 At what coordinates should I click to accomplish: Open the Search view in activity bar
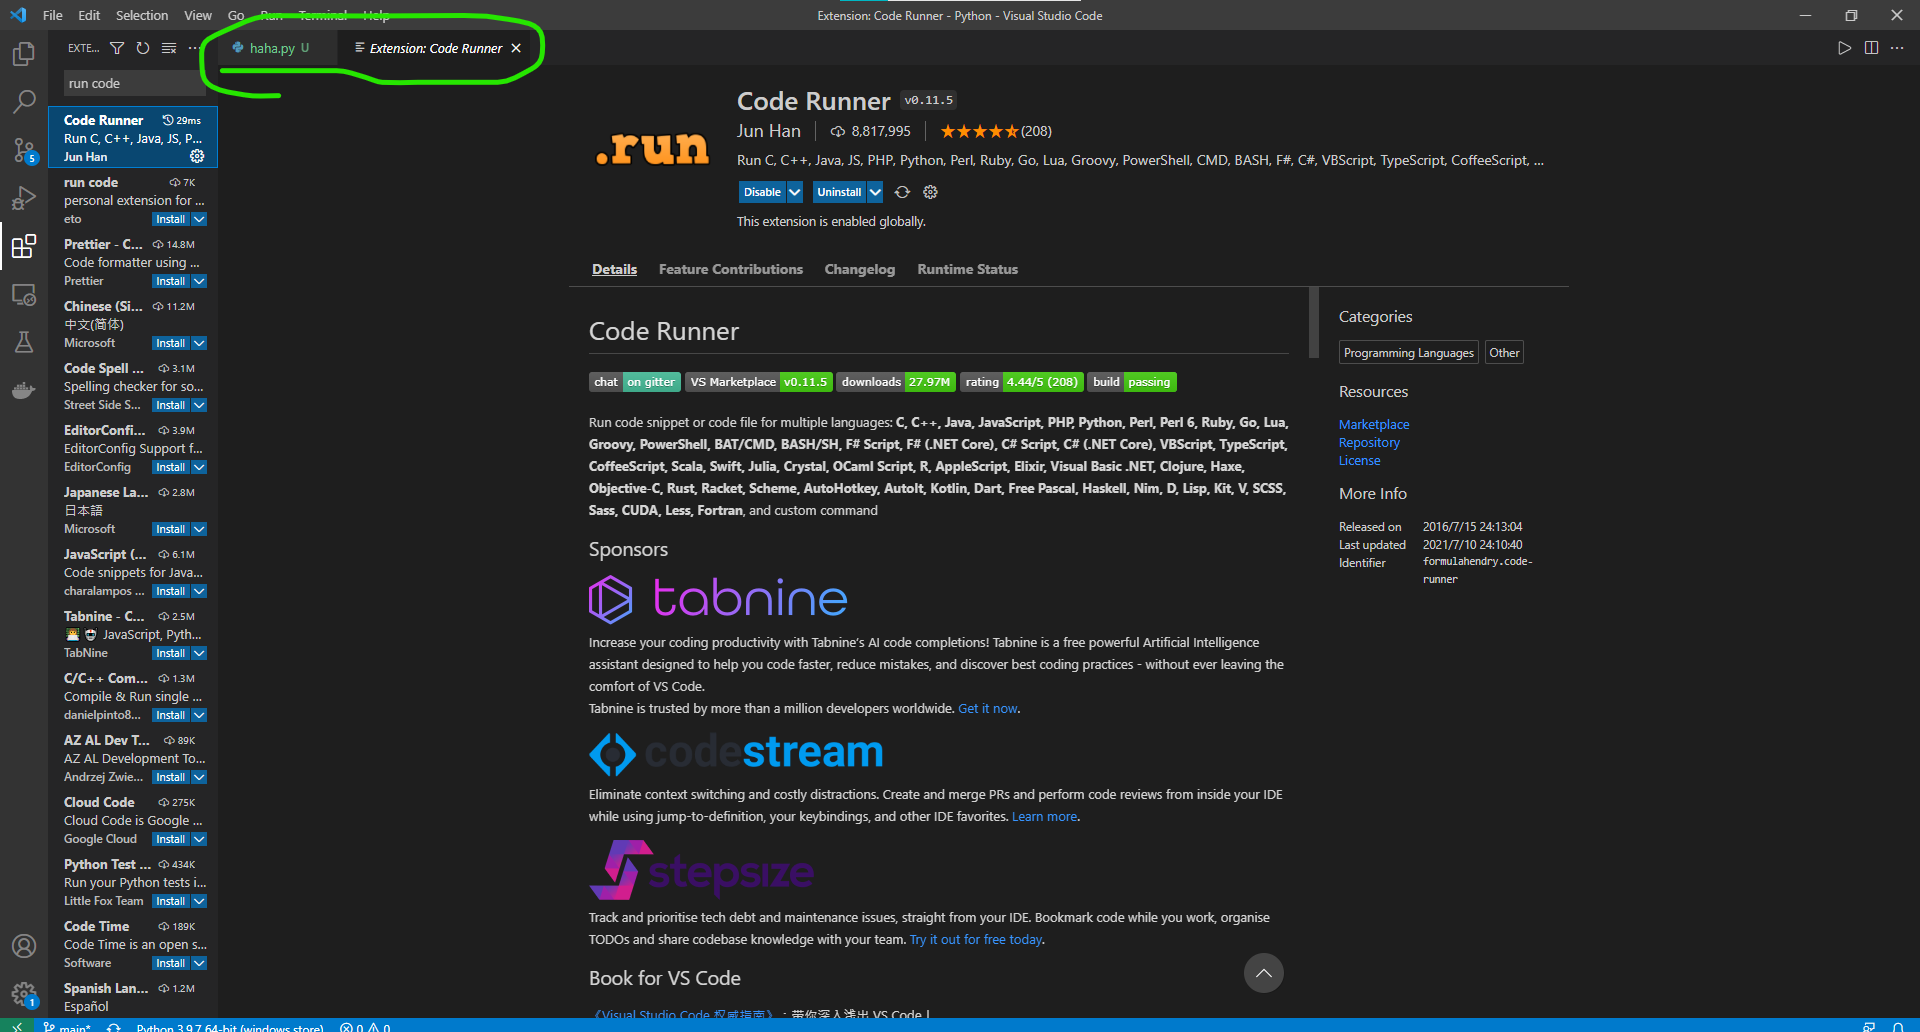(24, 101)
